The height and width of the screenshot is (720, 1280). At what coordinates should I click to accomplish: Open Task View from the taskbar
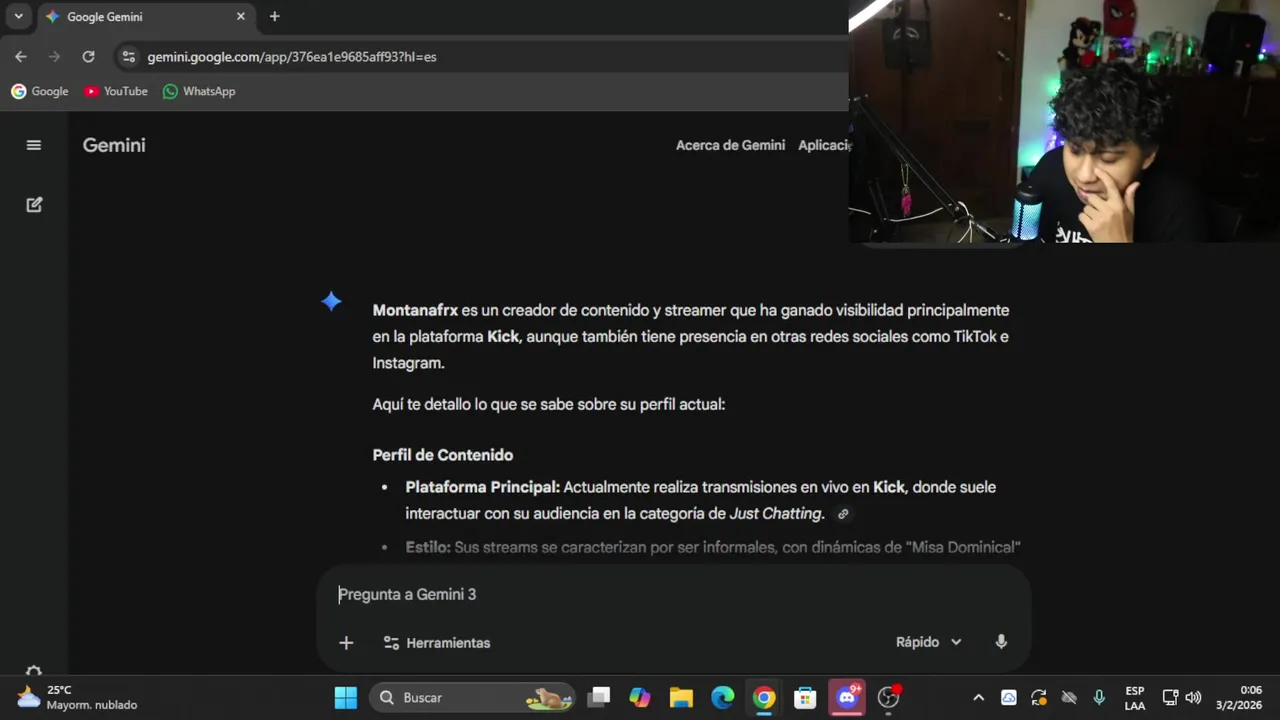point(599,698)
